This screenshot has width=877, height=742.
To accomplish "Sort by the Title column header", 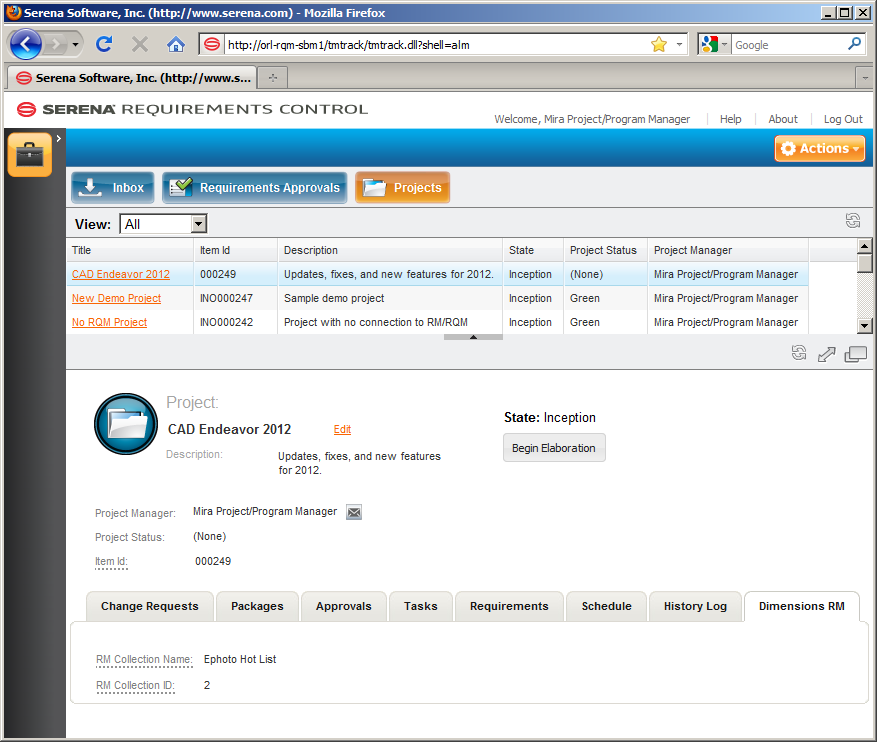I will [x=130, y=251].
